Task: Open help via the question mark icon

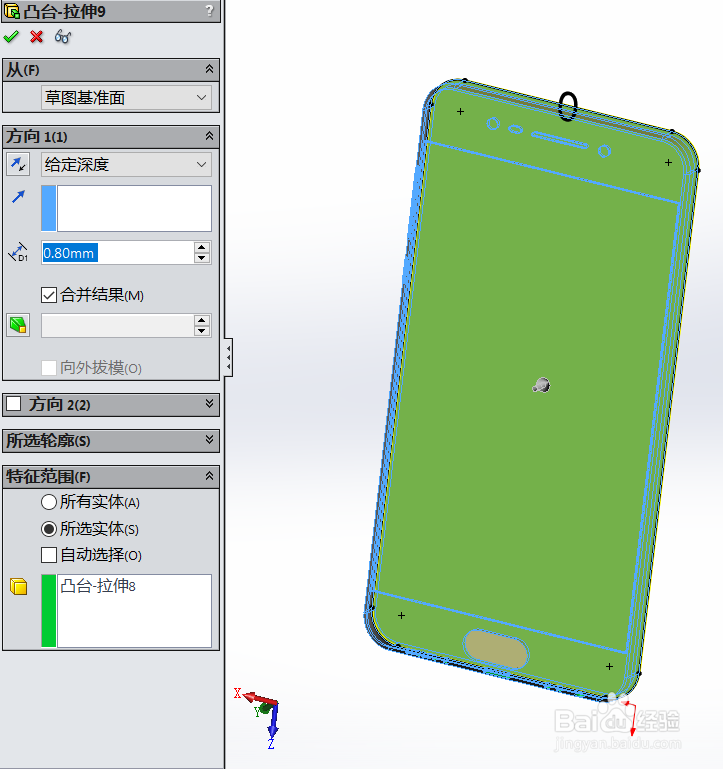Action: (x=209, y=11)
